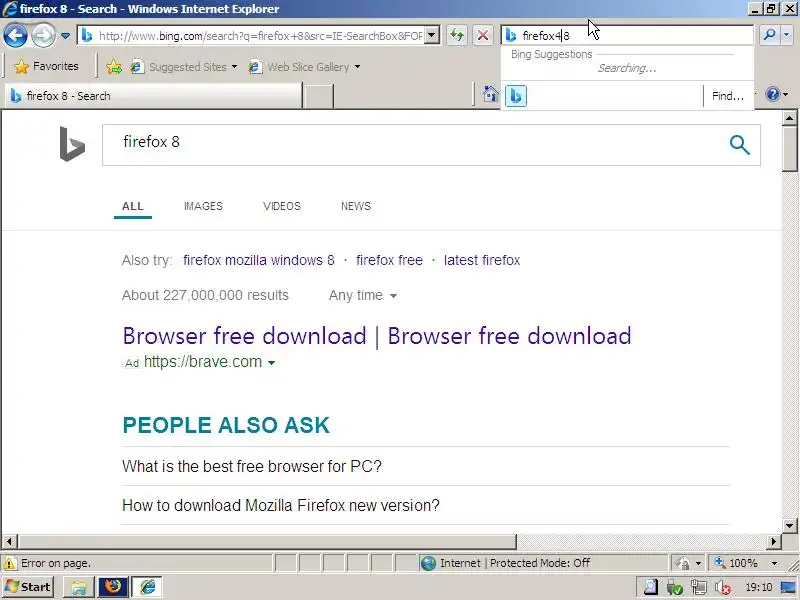
Task: Click the vertical scrollbar down arrow
Action: point(789,526)
